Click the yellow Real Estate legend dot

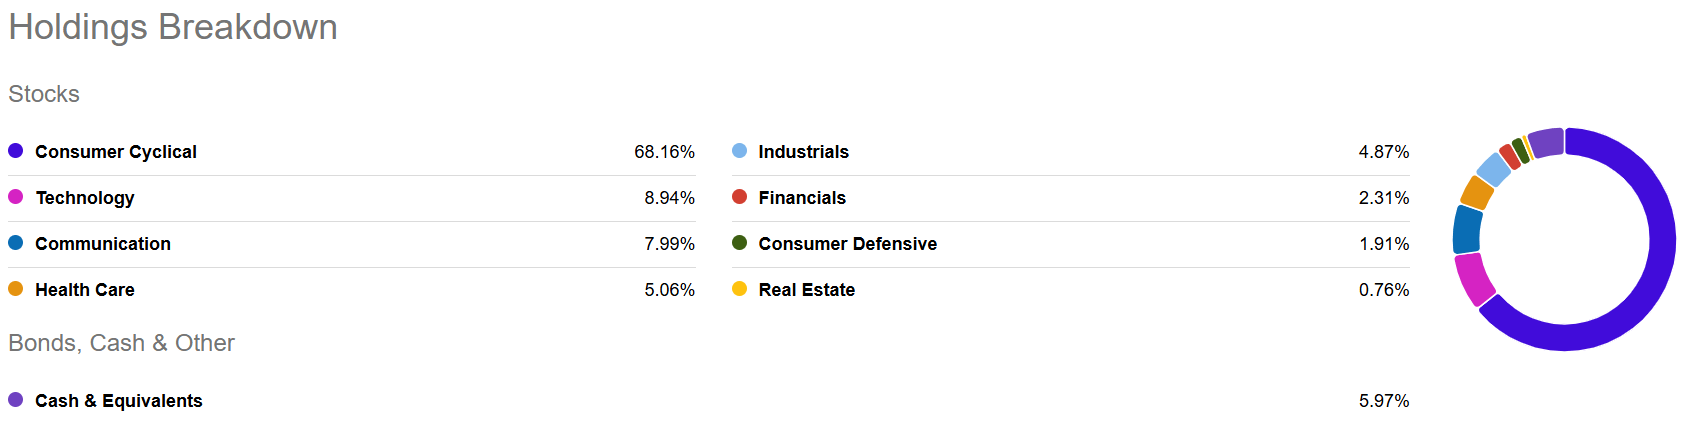[739, 289]
